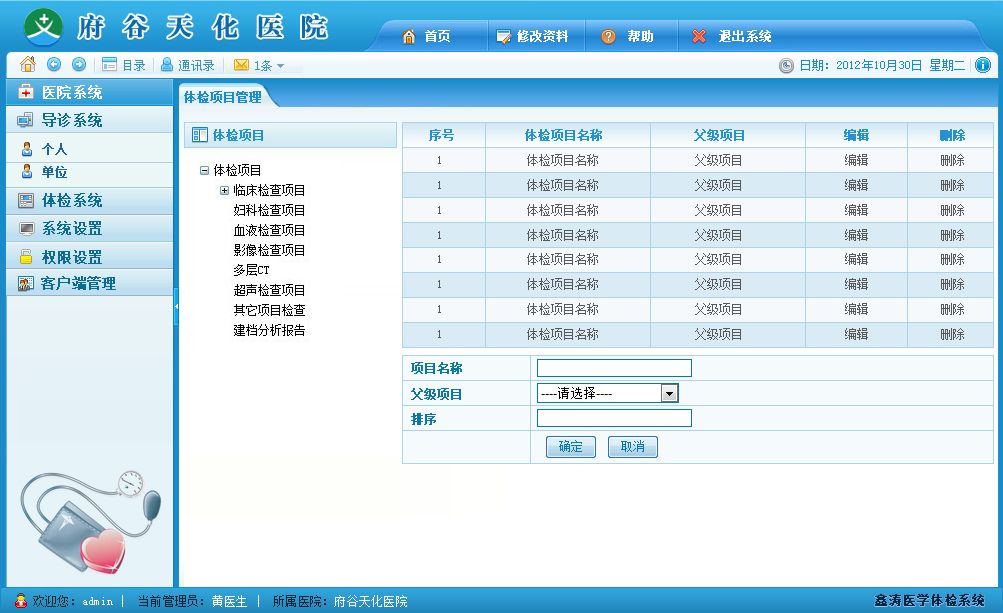
Task: Open 体检系统 in the sidebar
Action: [90, 200]
